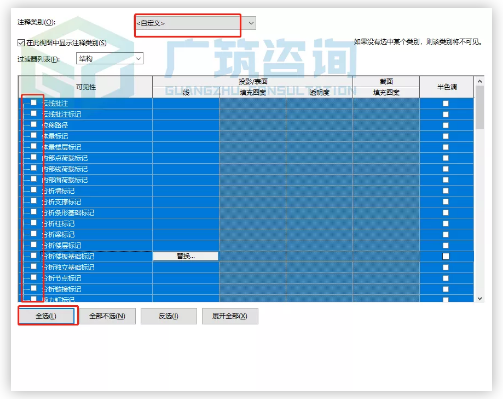This screenshot has height=399, width=503.
Task: Select the 位移路径 category name
Action: pos(55,125)
